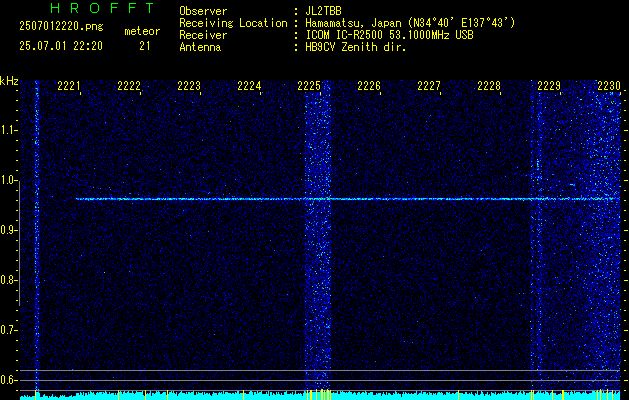This screenshot has width=629, height=400.
Task: Click the 0.9 frequency axis label
Action: click(x=8, y=230)
